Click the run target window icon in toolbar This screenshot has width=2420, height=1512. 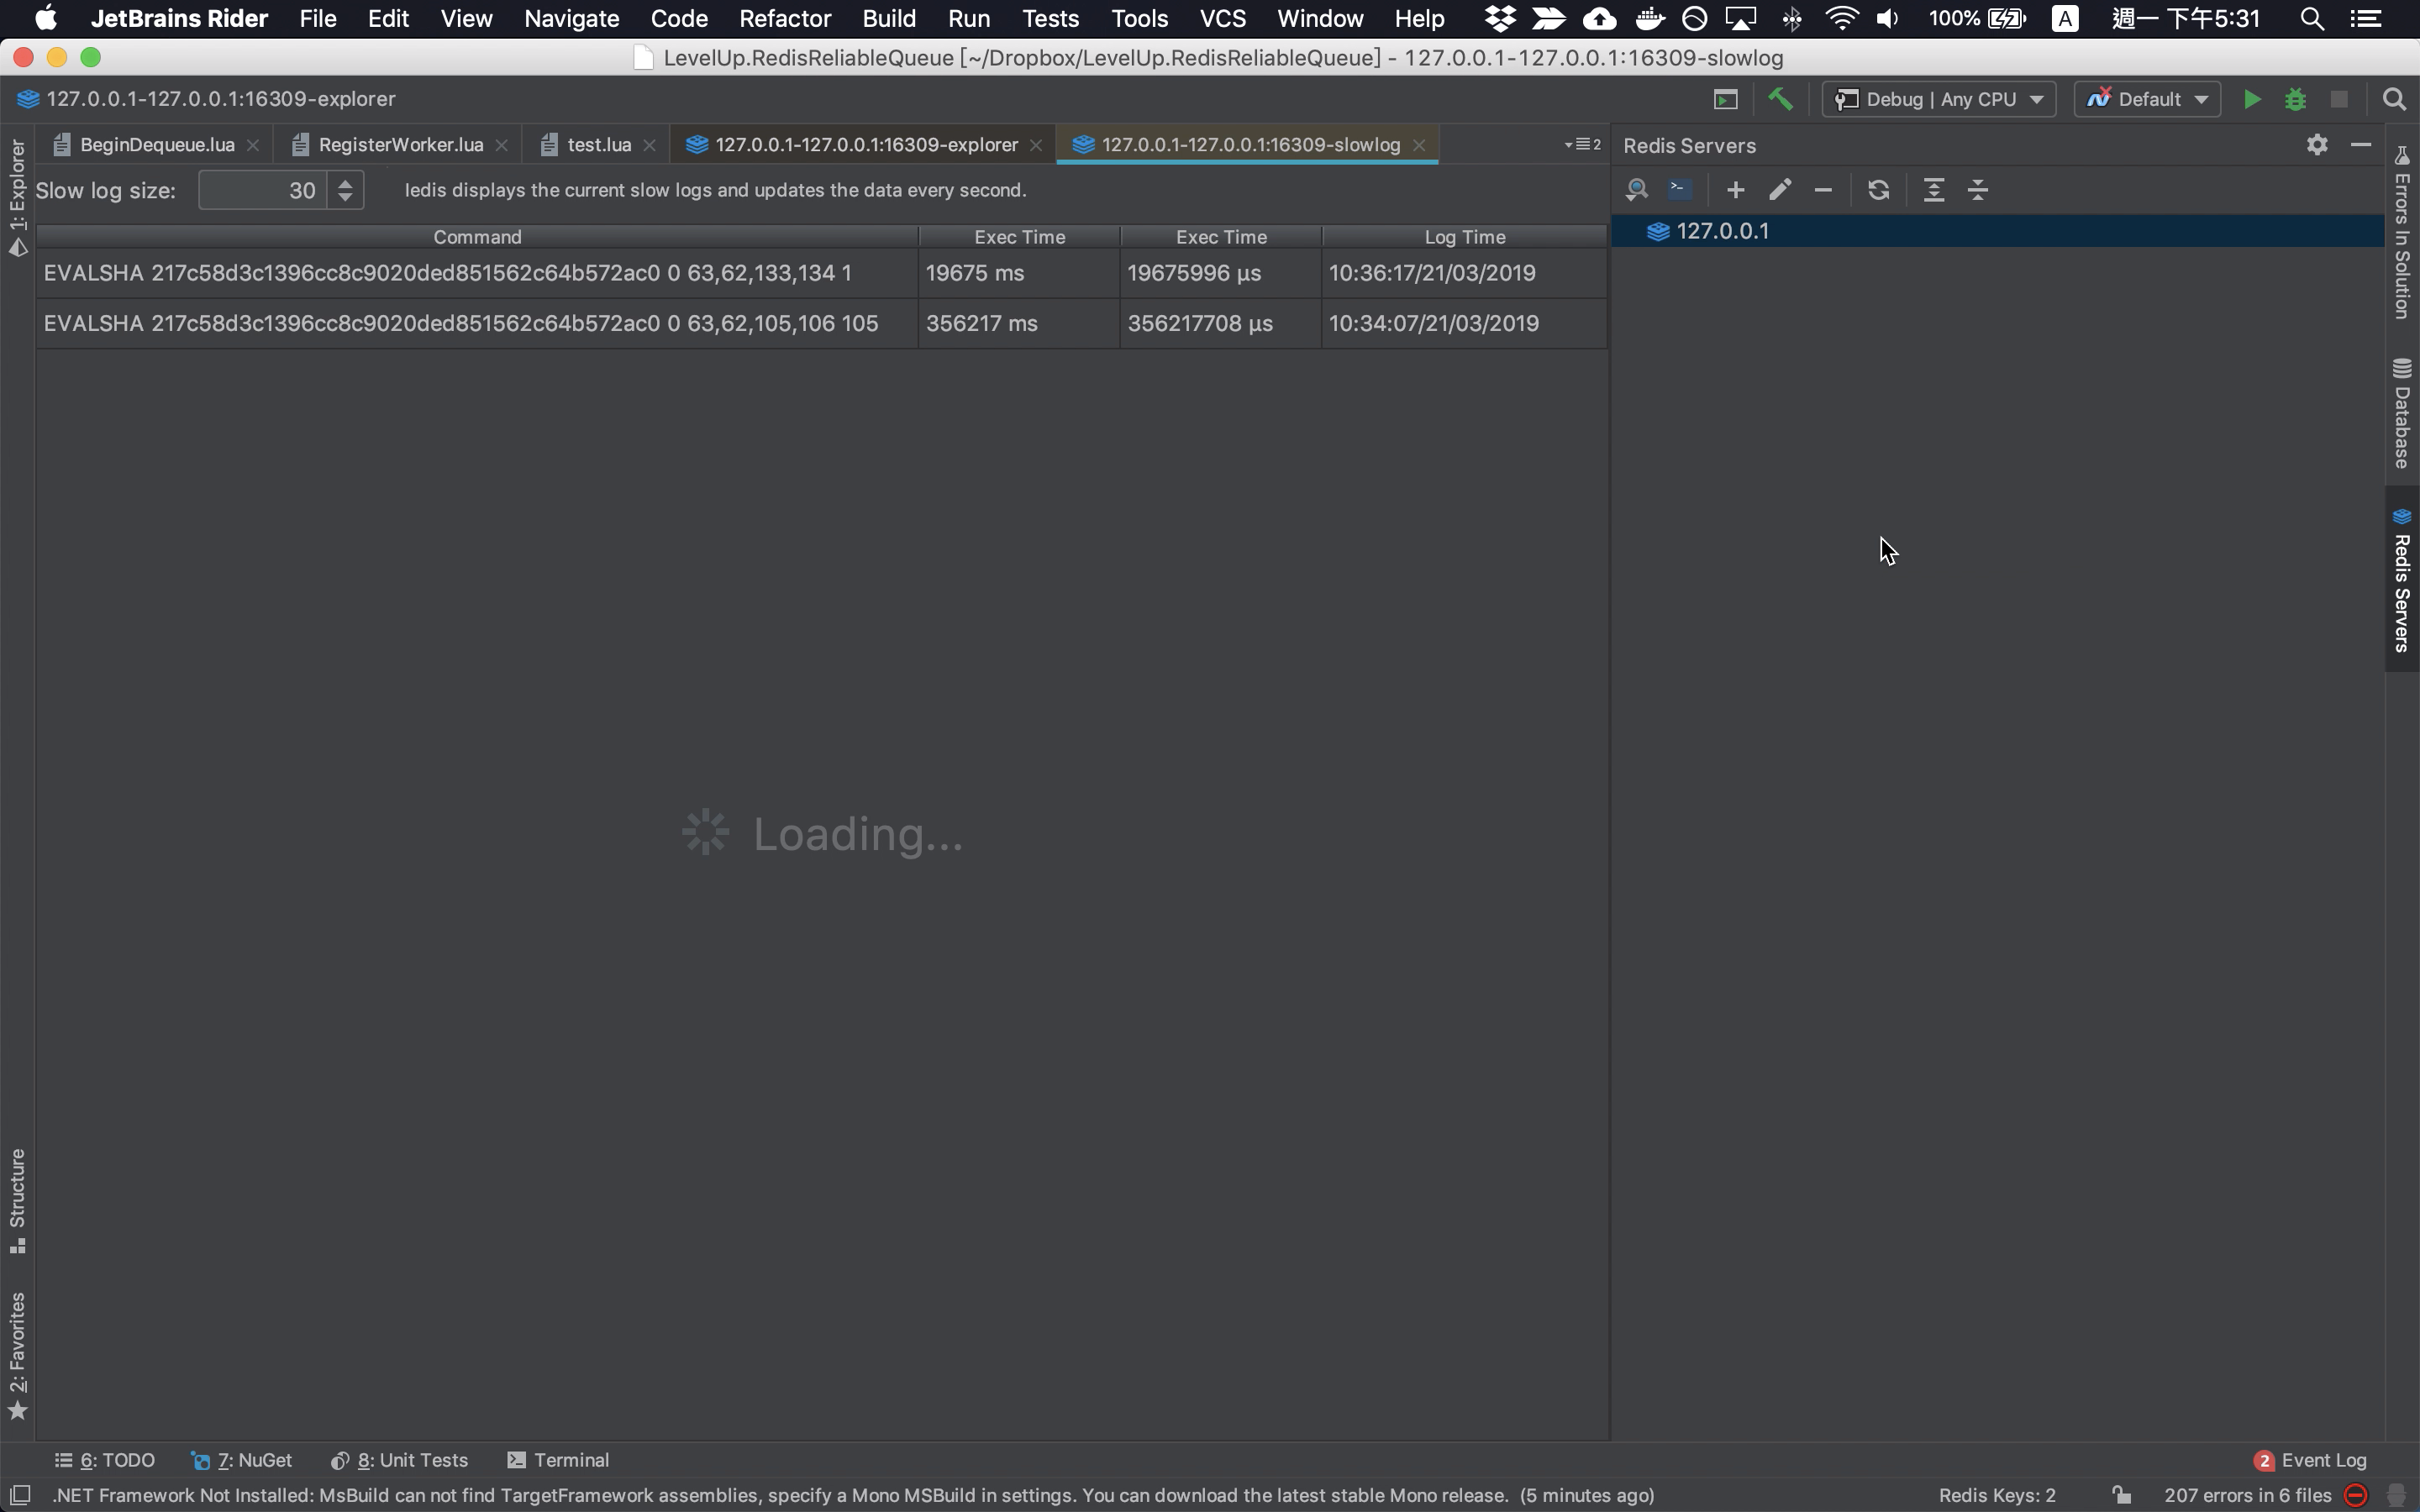(1726, 99)
